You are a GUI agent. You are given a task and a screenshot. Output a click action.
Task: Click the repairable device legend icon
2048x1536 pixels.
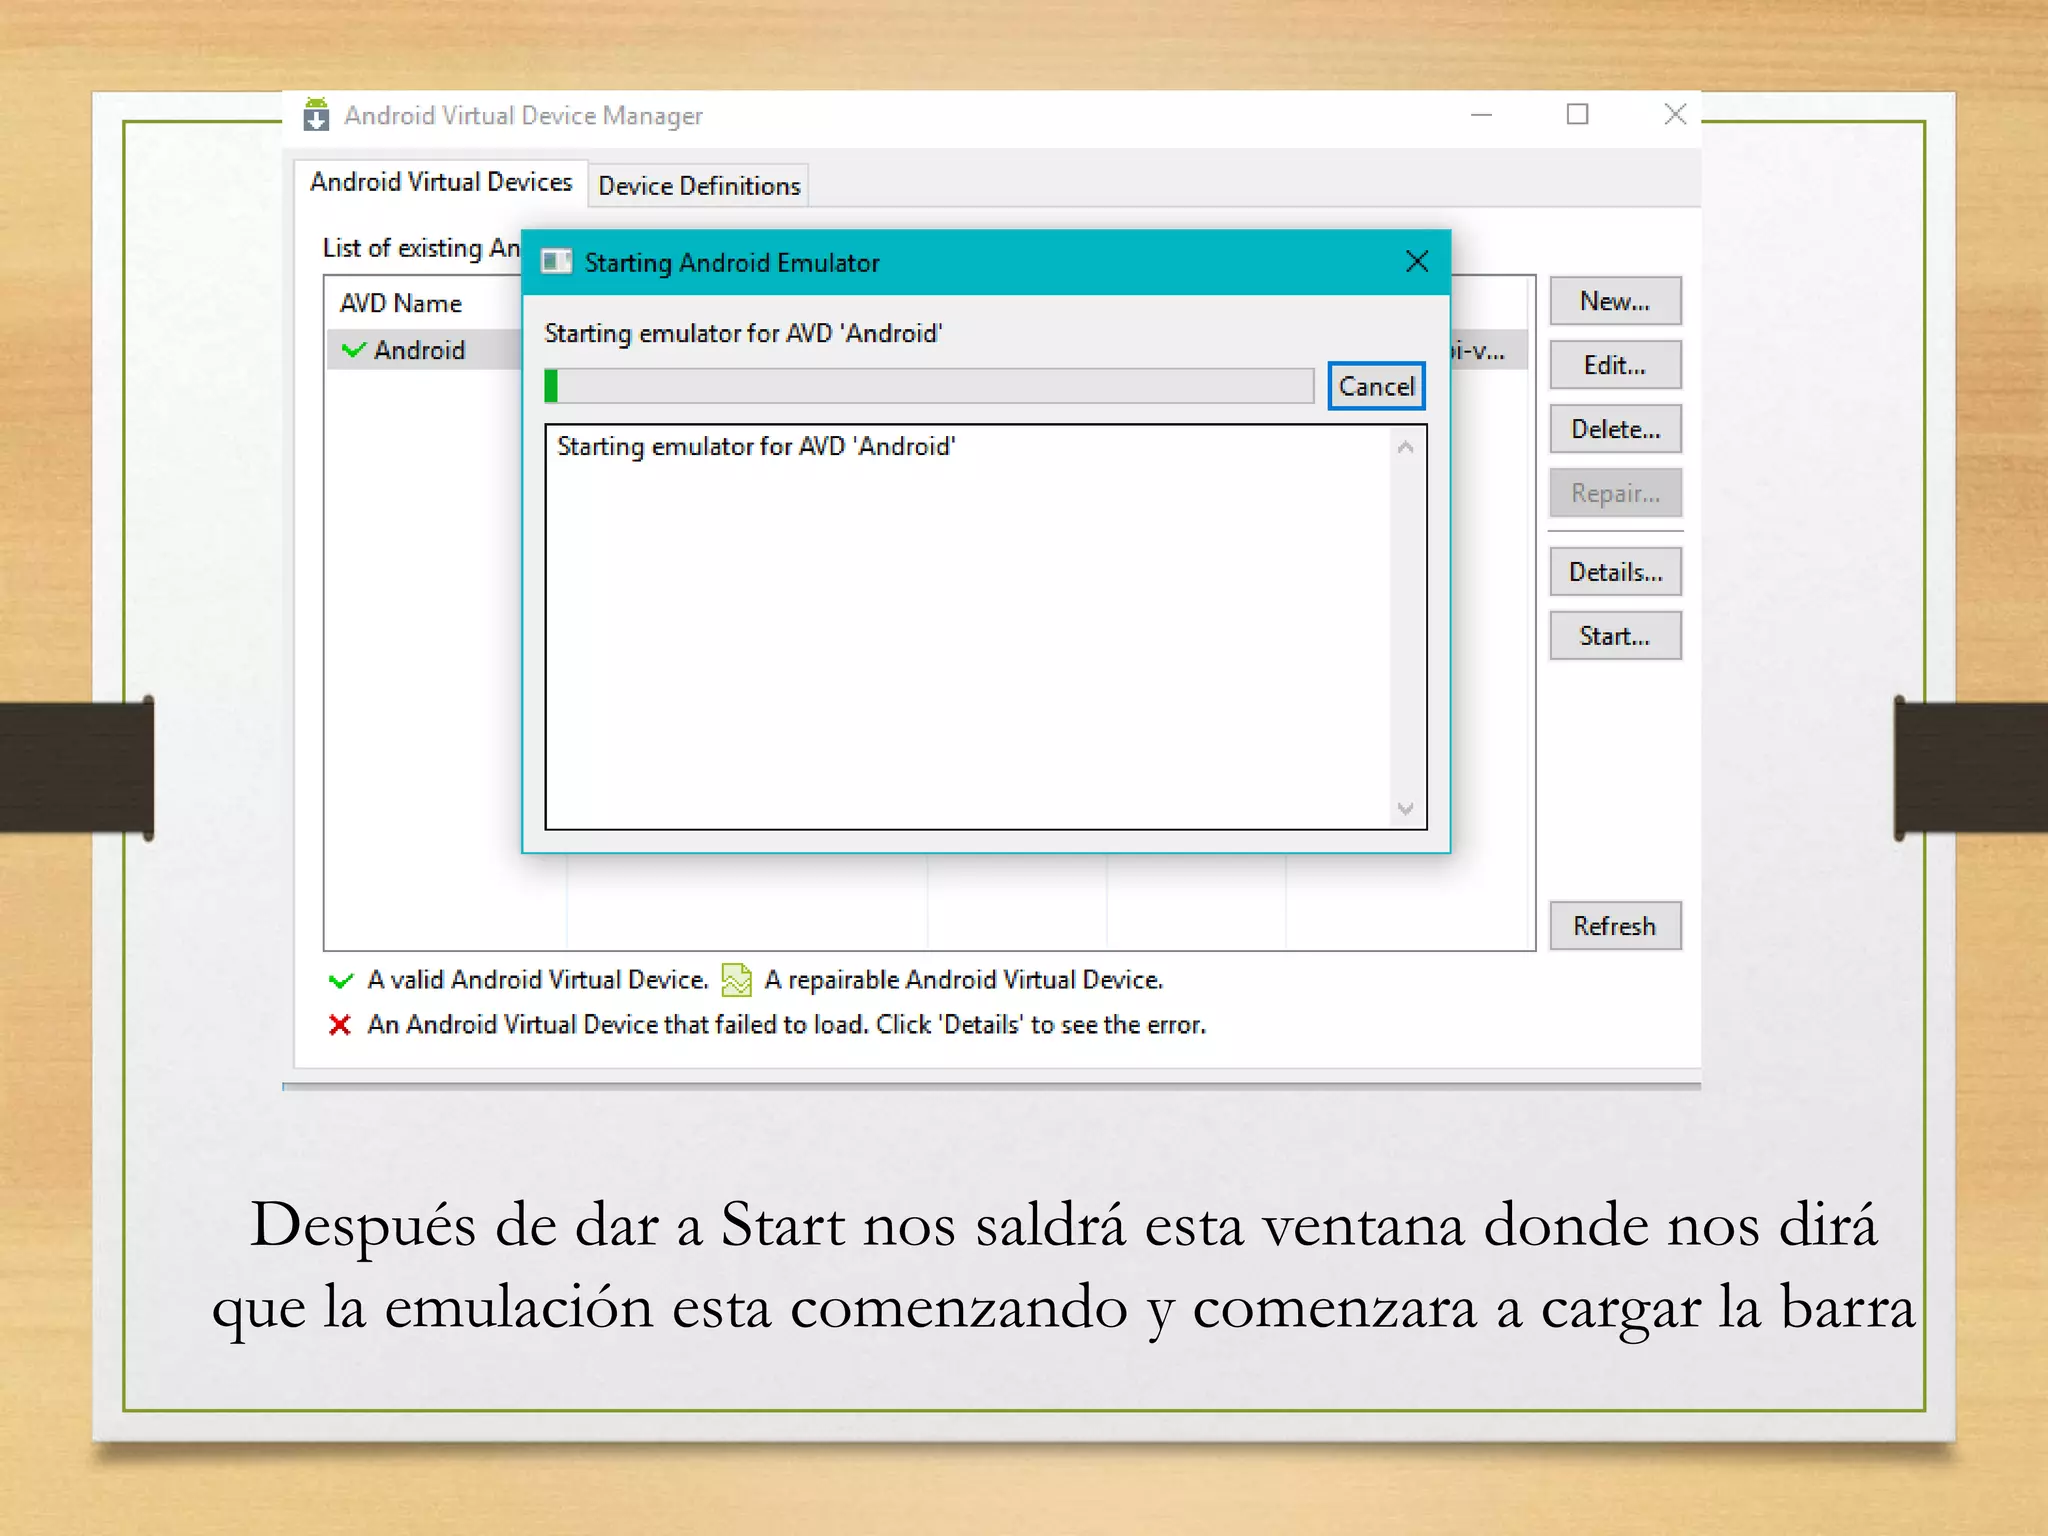(x=736, y=980)
